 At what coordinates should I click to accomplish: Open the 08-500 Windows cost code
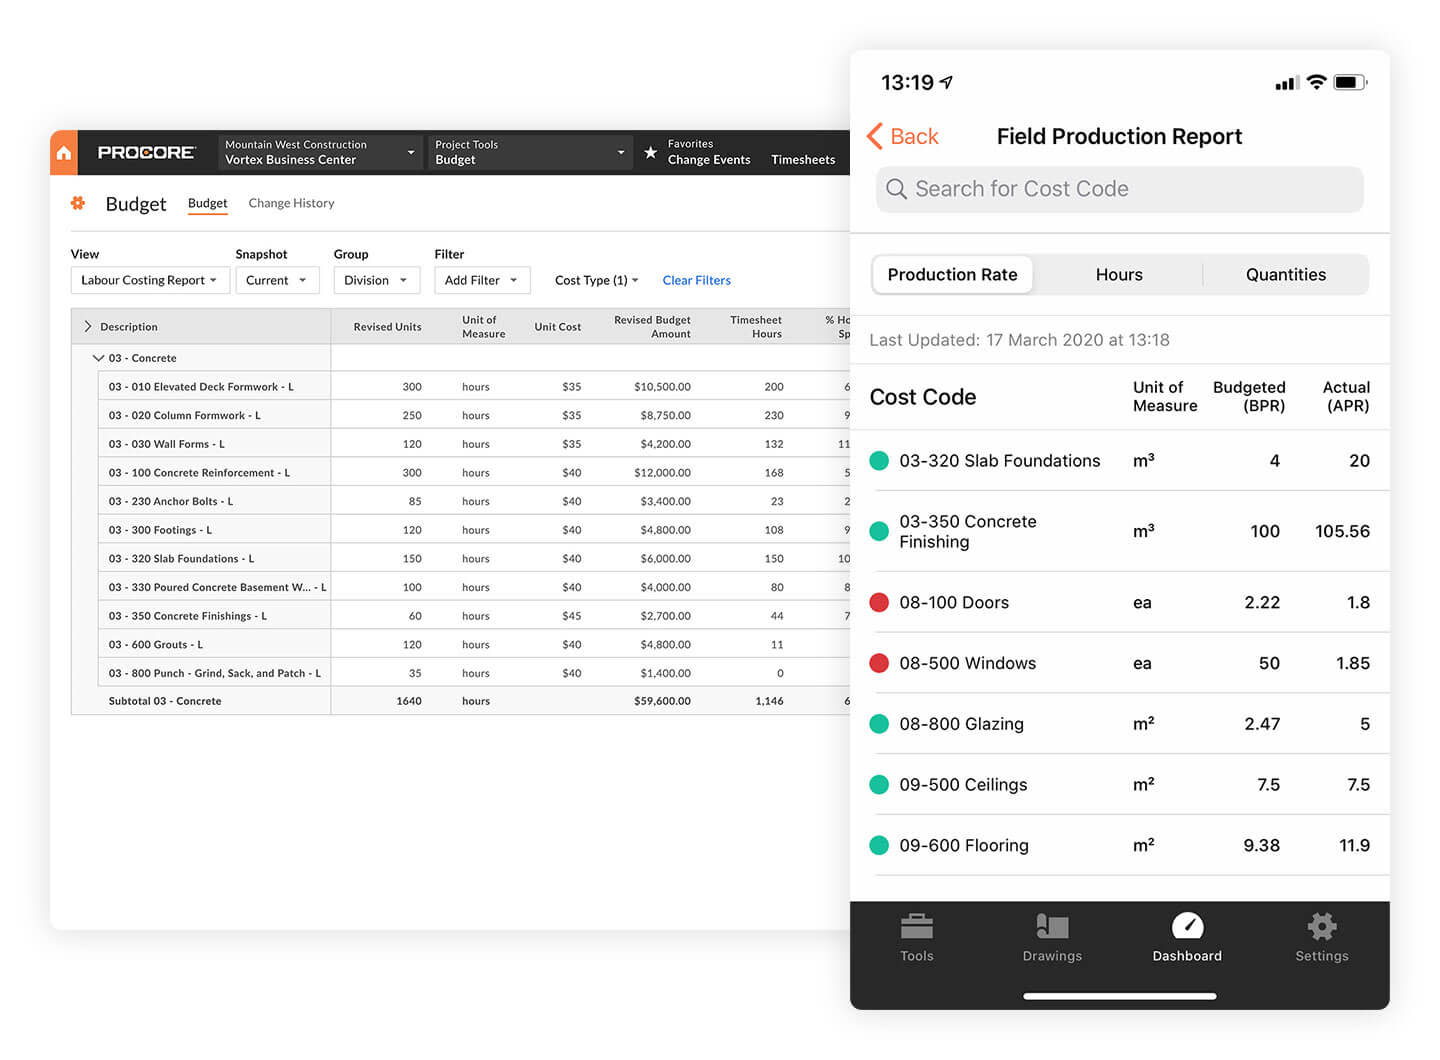click(x=1119, y=663)
